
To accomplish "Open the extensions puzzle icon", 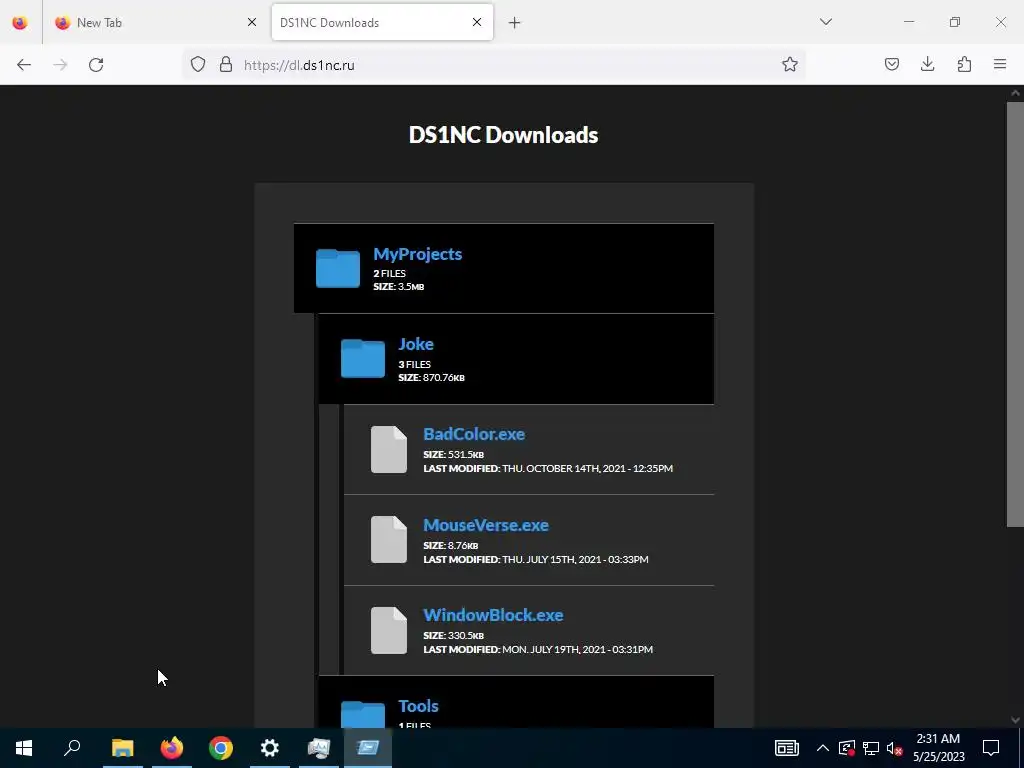I will [964, 64].
